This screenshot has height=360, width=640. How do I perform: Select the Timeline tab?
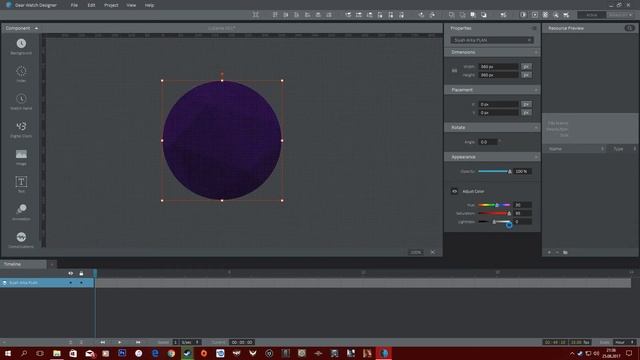point(13,264)
